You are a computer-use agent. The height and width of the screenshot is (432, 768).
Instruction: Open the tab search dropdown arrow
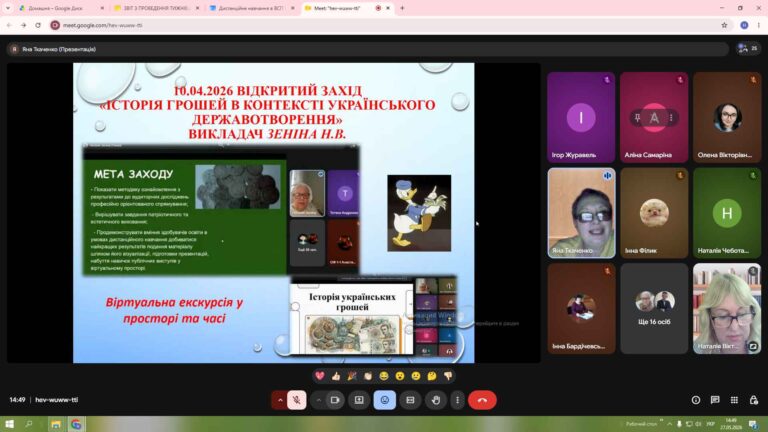coord(7,8)
